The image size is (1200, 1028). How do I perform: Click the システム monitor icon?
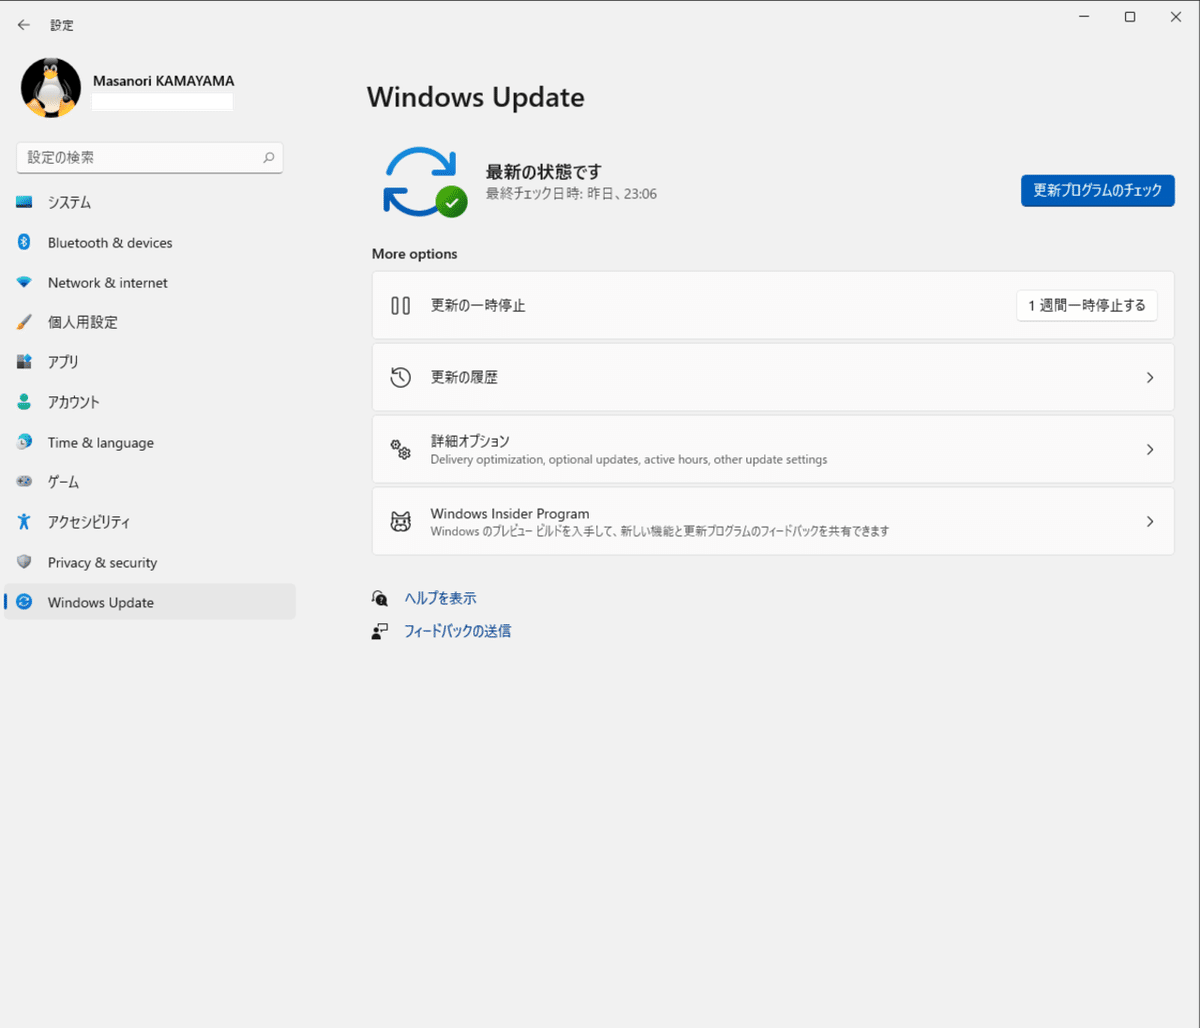click(x=25, y=202)
